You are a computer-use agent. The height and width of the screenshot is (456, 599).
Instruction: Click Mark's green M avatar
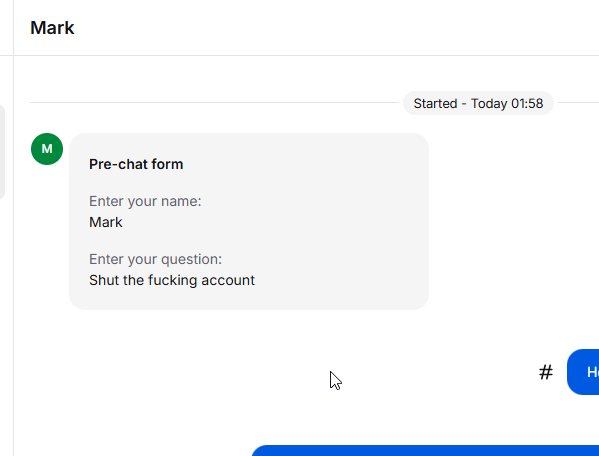pyautogui.click(x=47, y=149)
